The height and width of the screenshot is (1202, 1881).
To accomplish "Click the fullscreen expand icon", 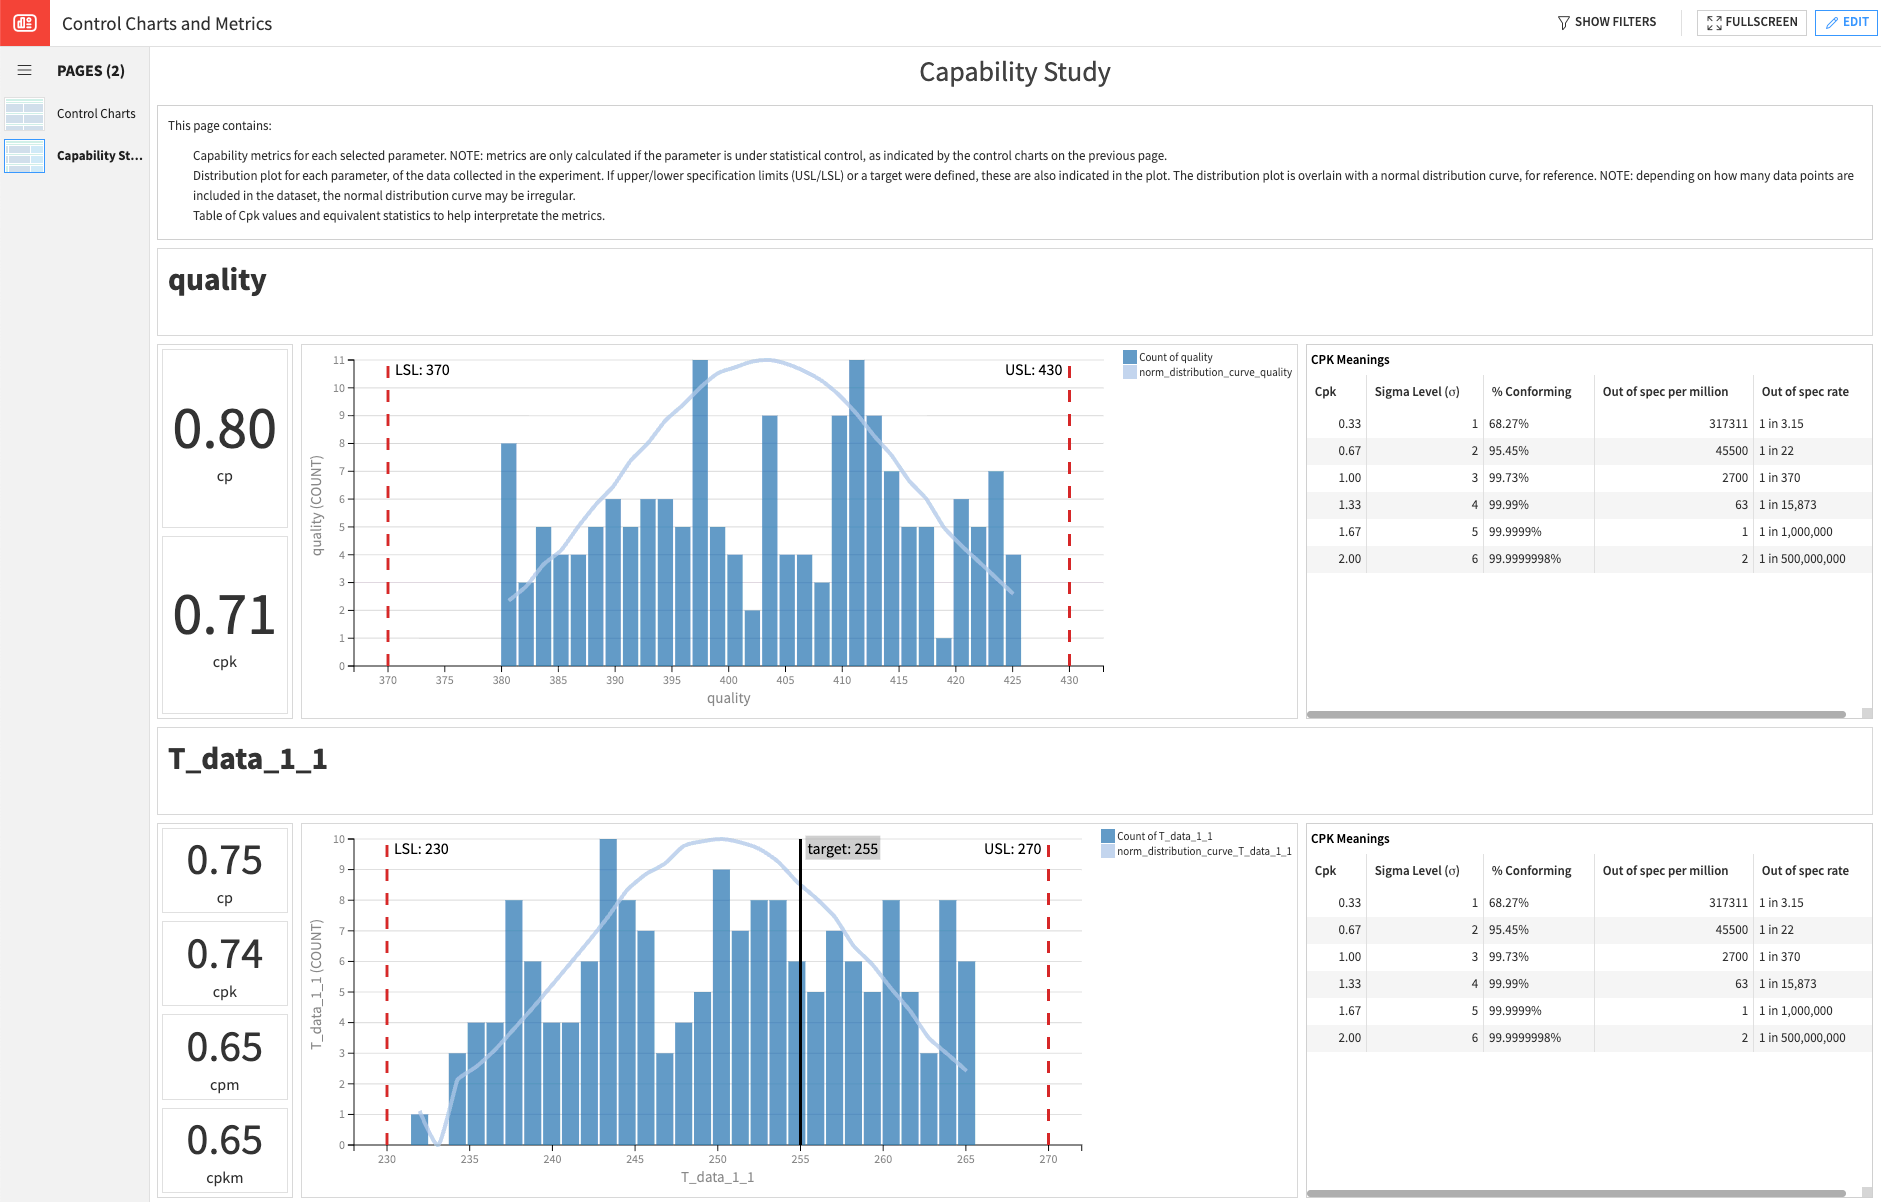I will coord(1714,22).
